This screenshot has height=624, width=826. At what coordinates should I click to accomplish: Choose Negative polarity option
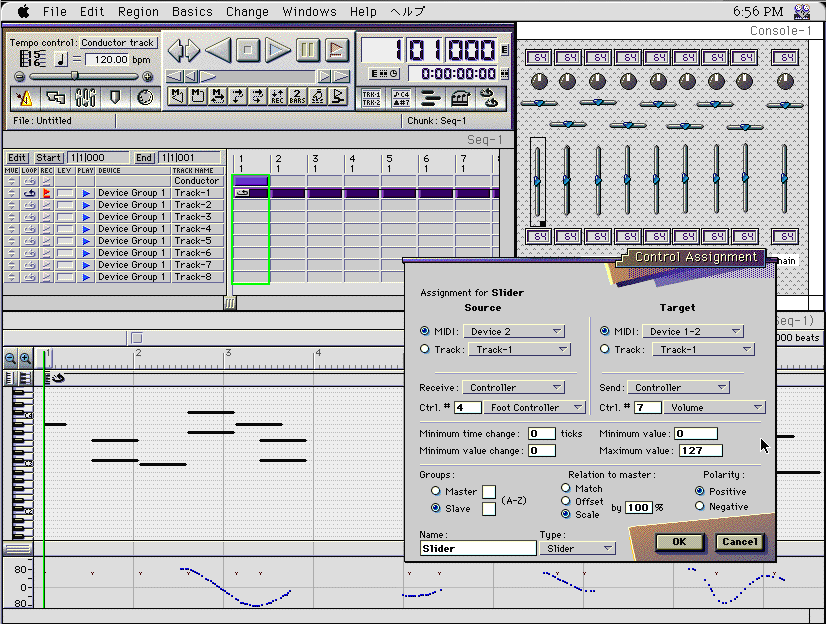click(x=699, y=507)
